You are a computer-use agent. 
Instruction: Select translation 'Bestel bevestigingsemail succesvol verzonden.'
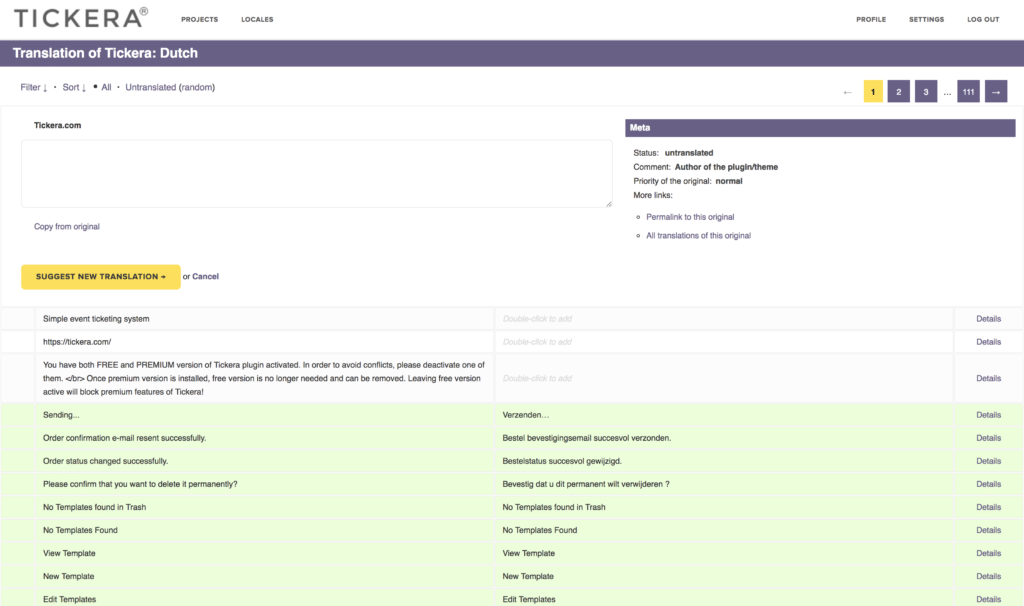coord(586,438)
